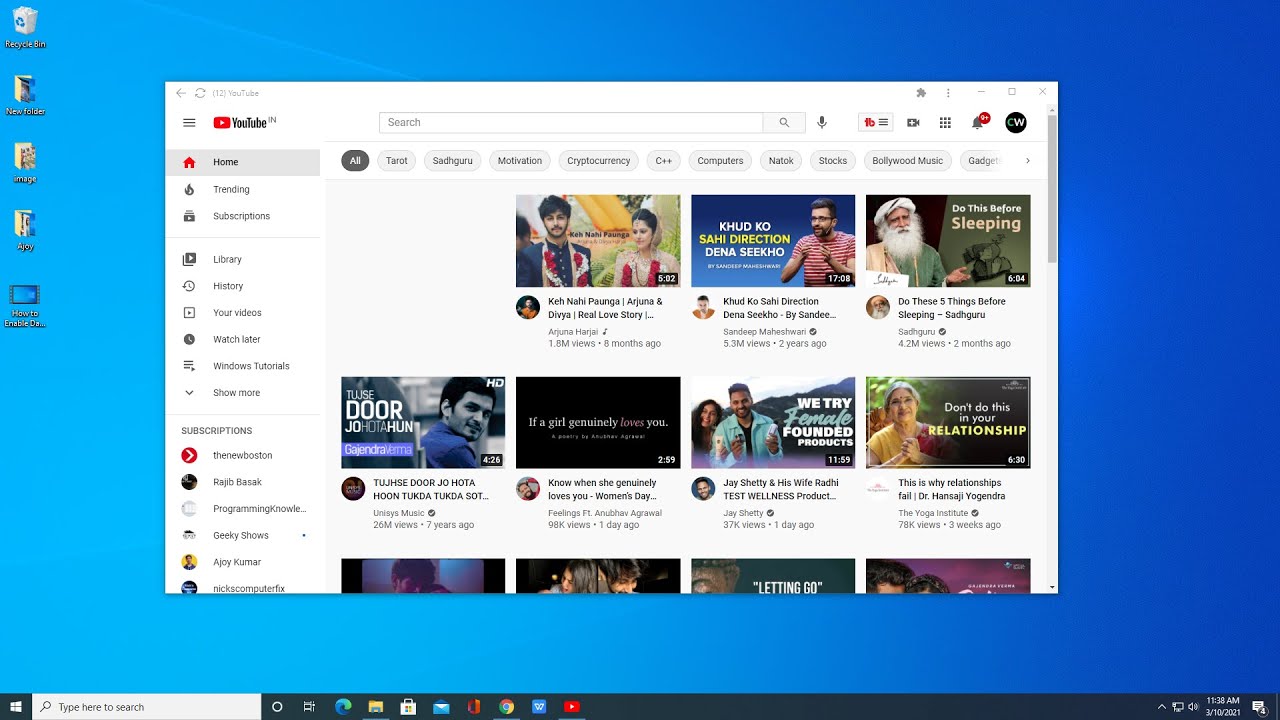This screenshot has width=1280, height=720.
Task: Show hidden system tray icons
Action: click(x=1161, y=707)
